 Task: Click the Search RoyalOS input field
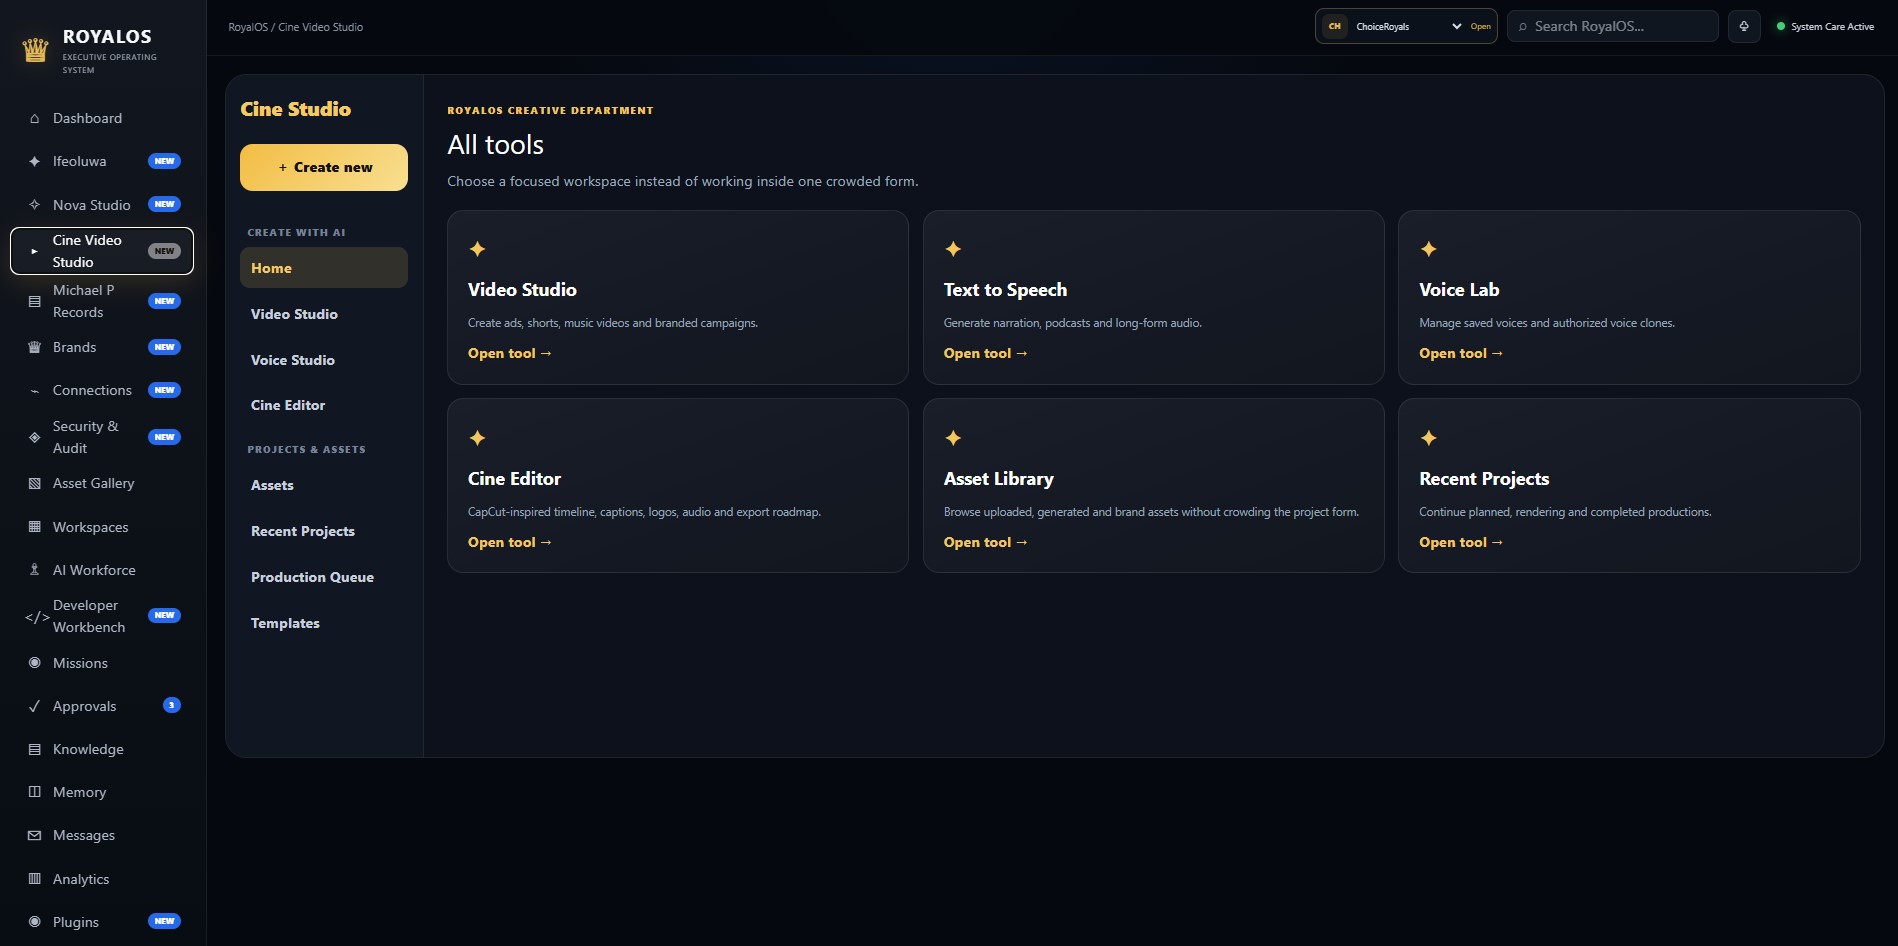tap(1612, 26)
